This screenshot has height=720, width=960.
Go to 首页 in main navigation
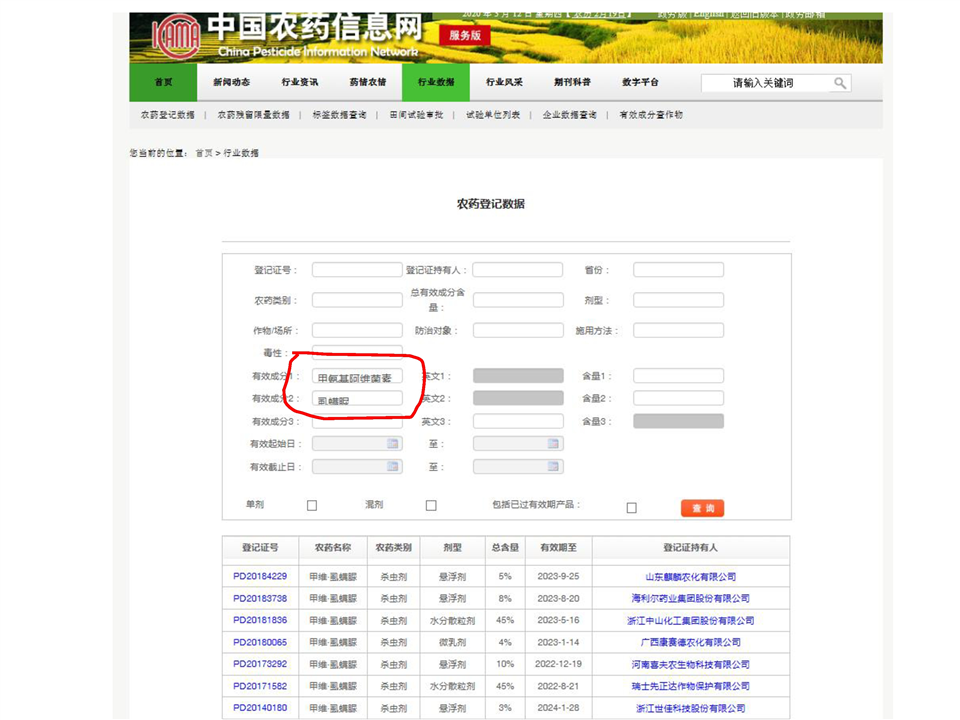[x=163, y=82]
